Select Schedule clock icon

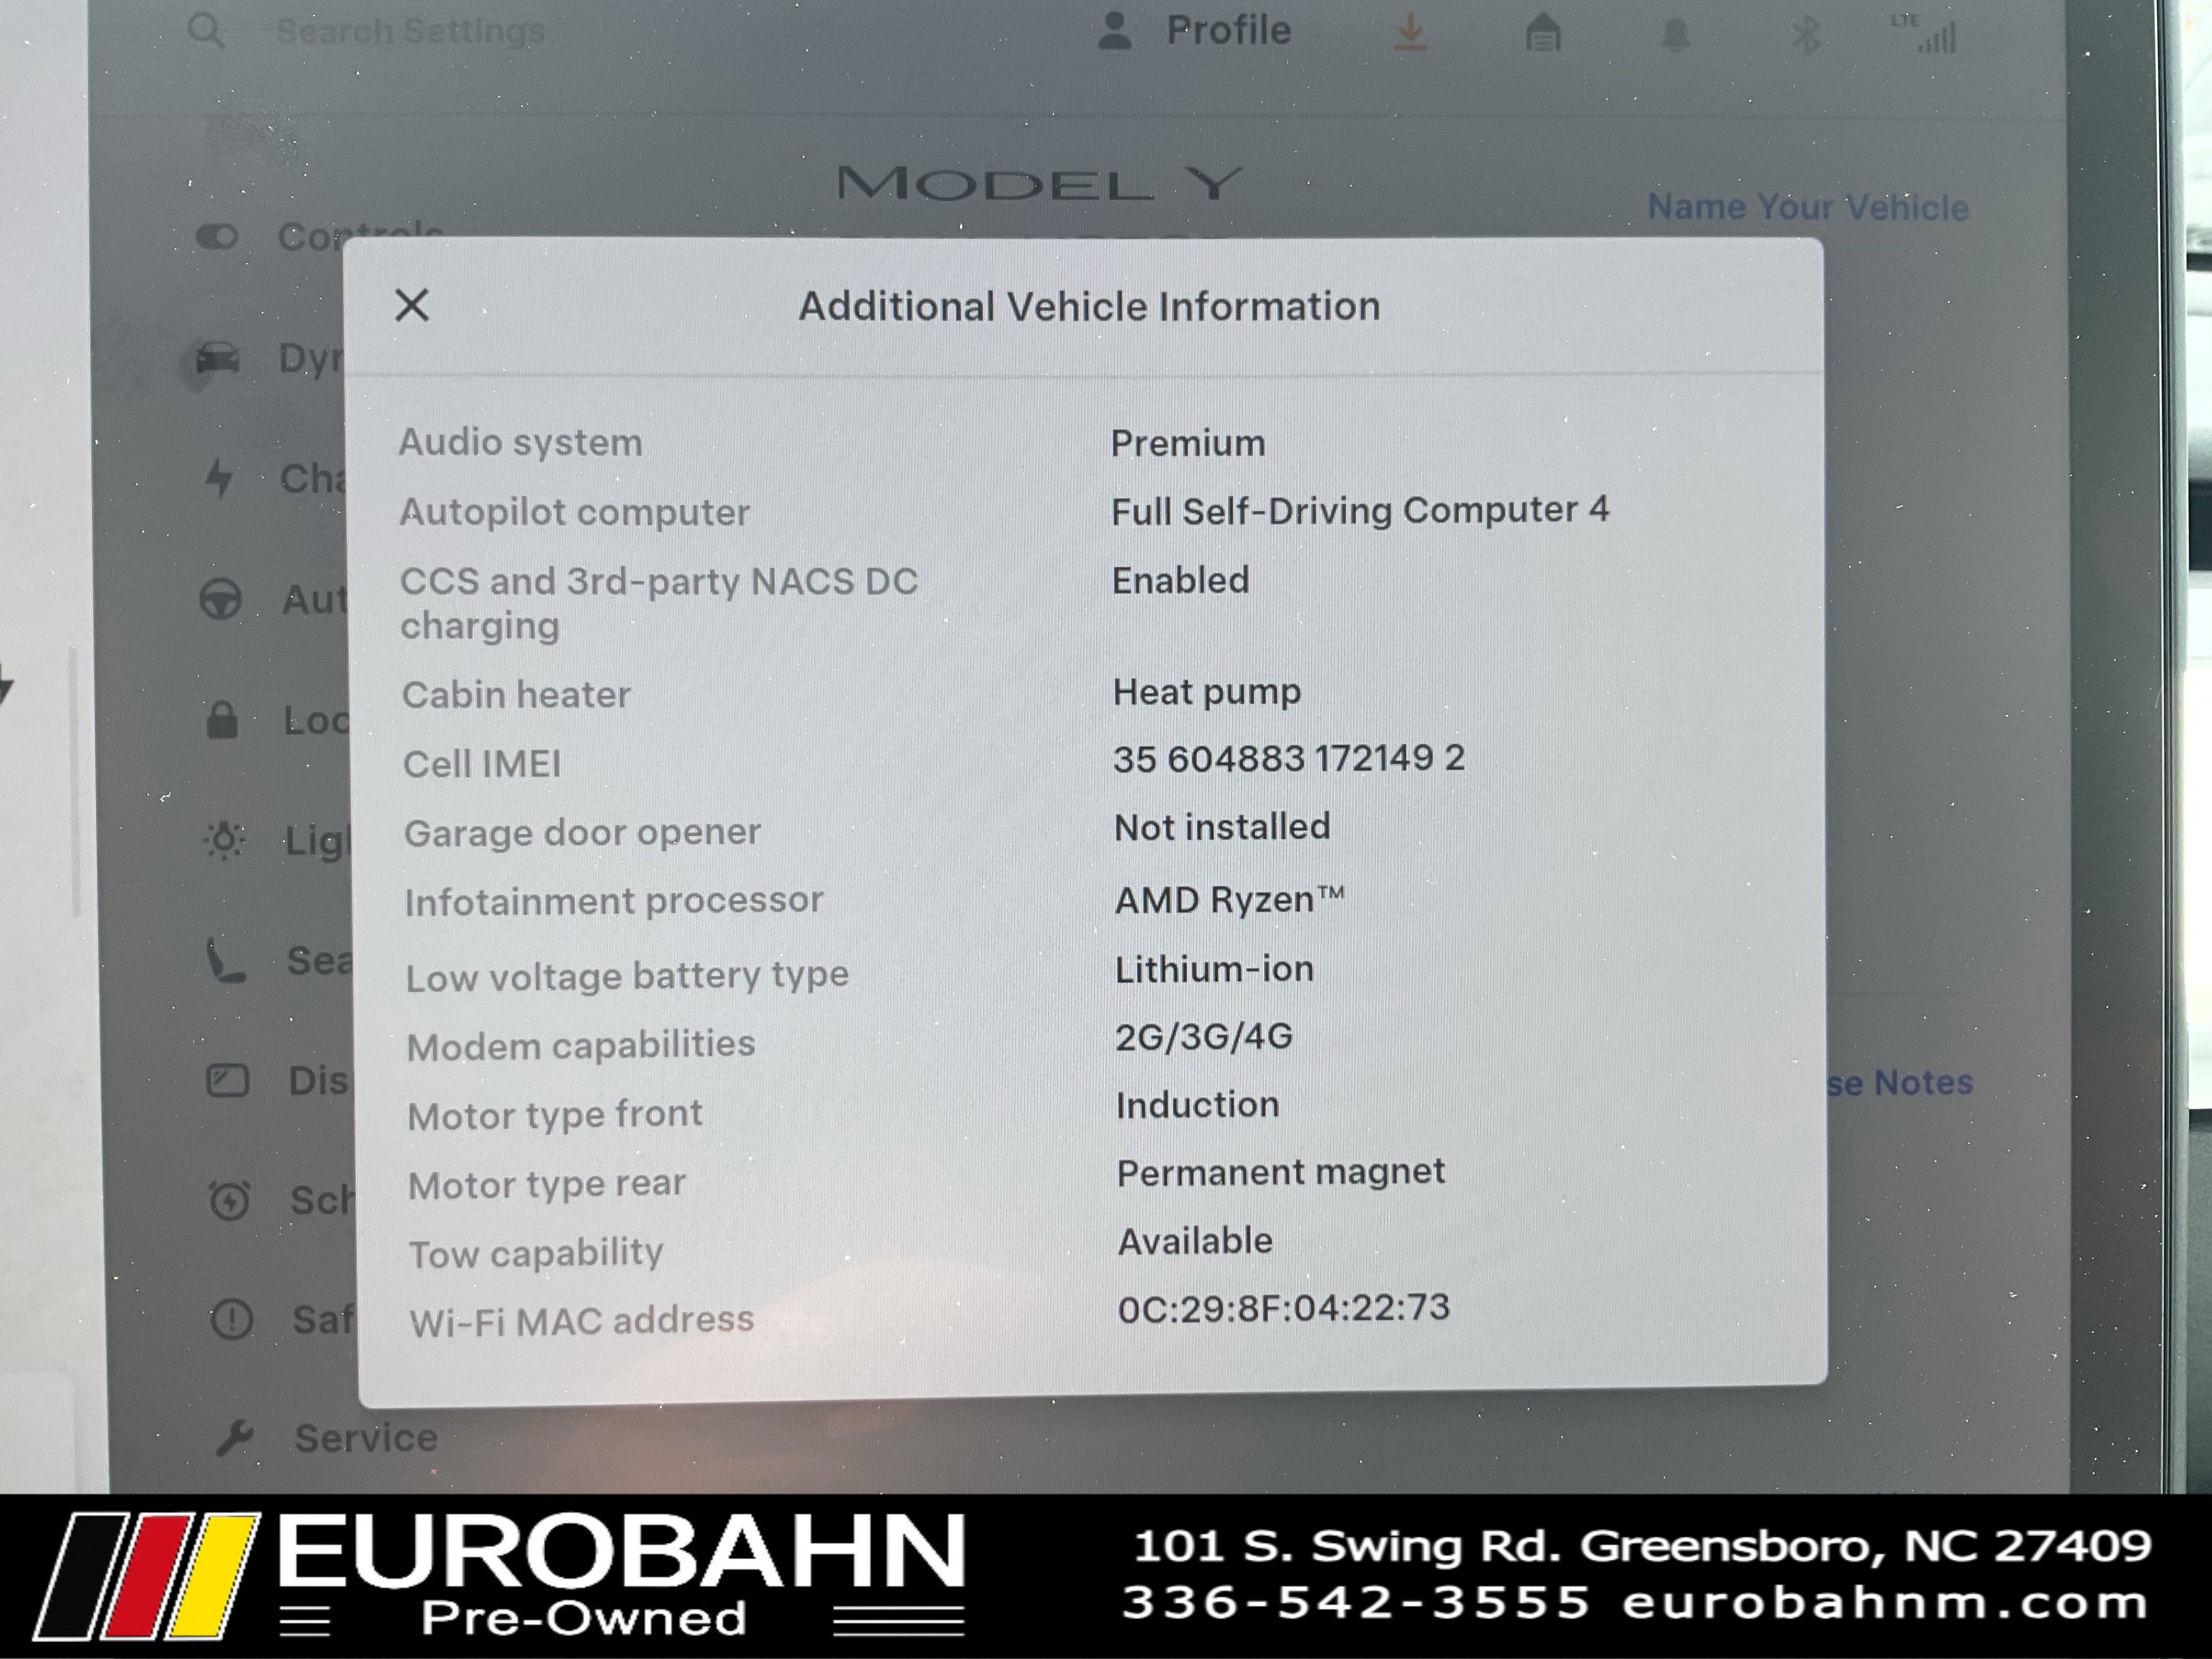[229, 1199]
